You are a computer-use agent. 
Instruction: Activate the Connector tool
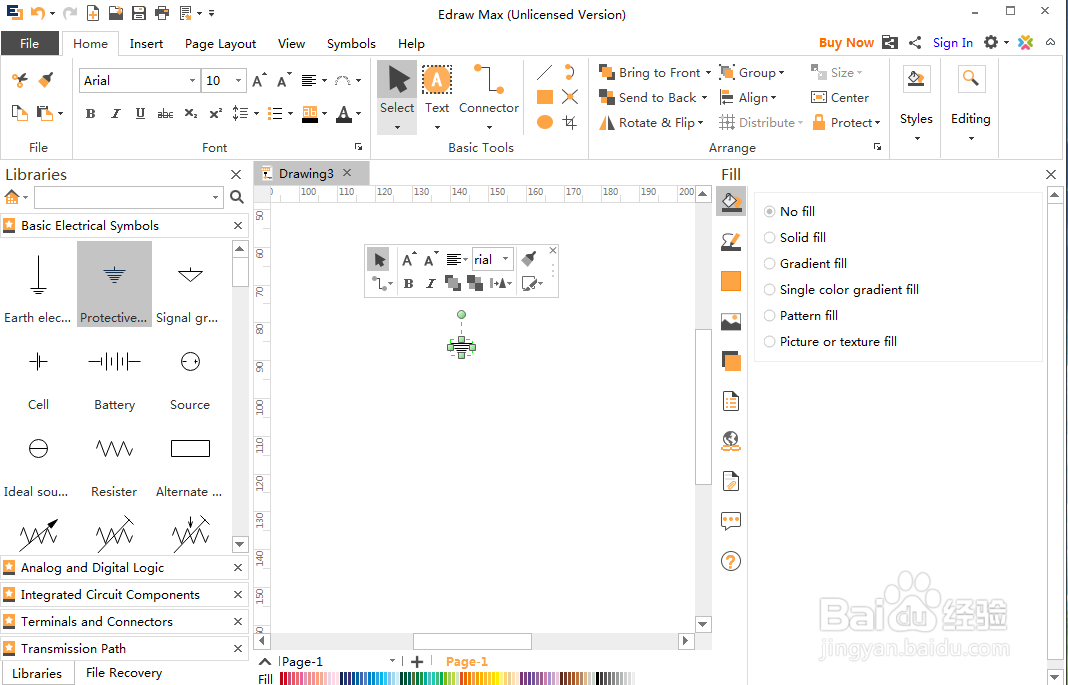[488, 91]
